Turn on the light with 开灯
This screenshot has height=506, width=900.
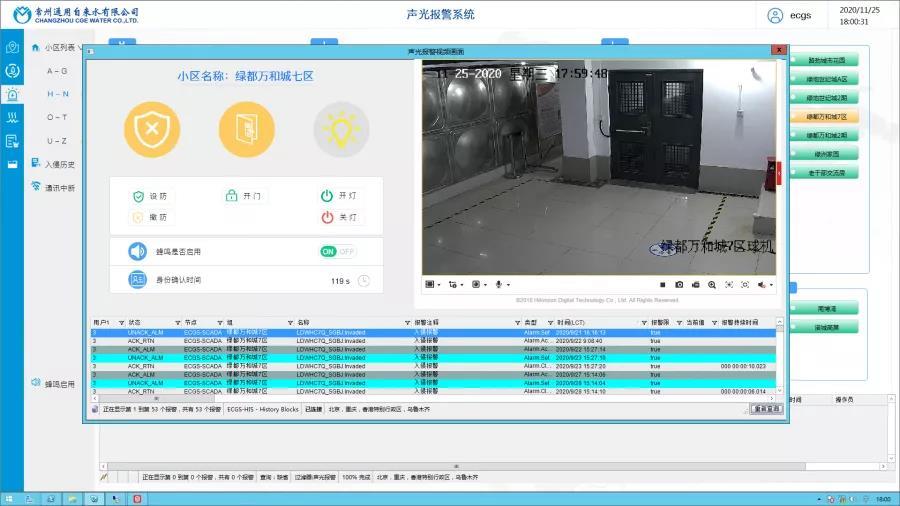[x=338, y=196]
